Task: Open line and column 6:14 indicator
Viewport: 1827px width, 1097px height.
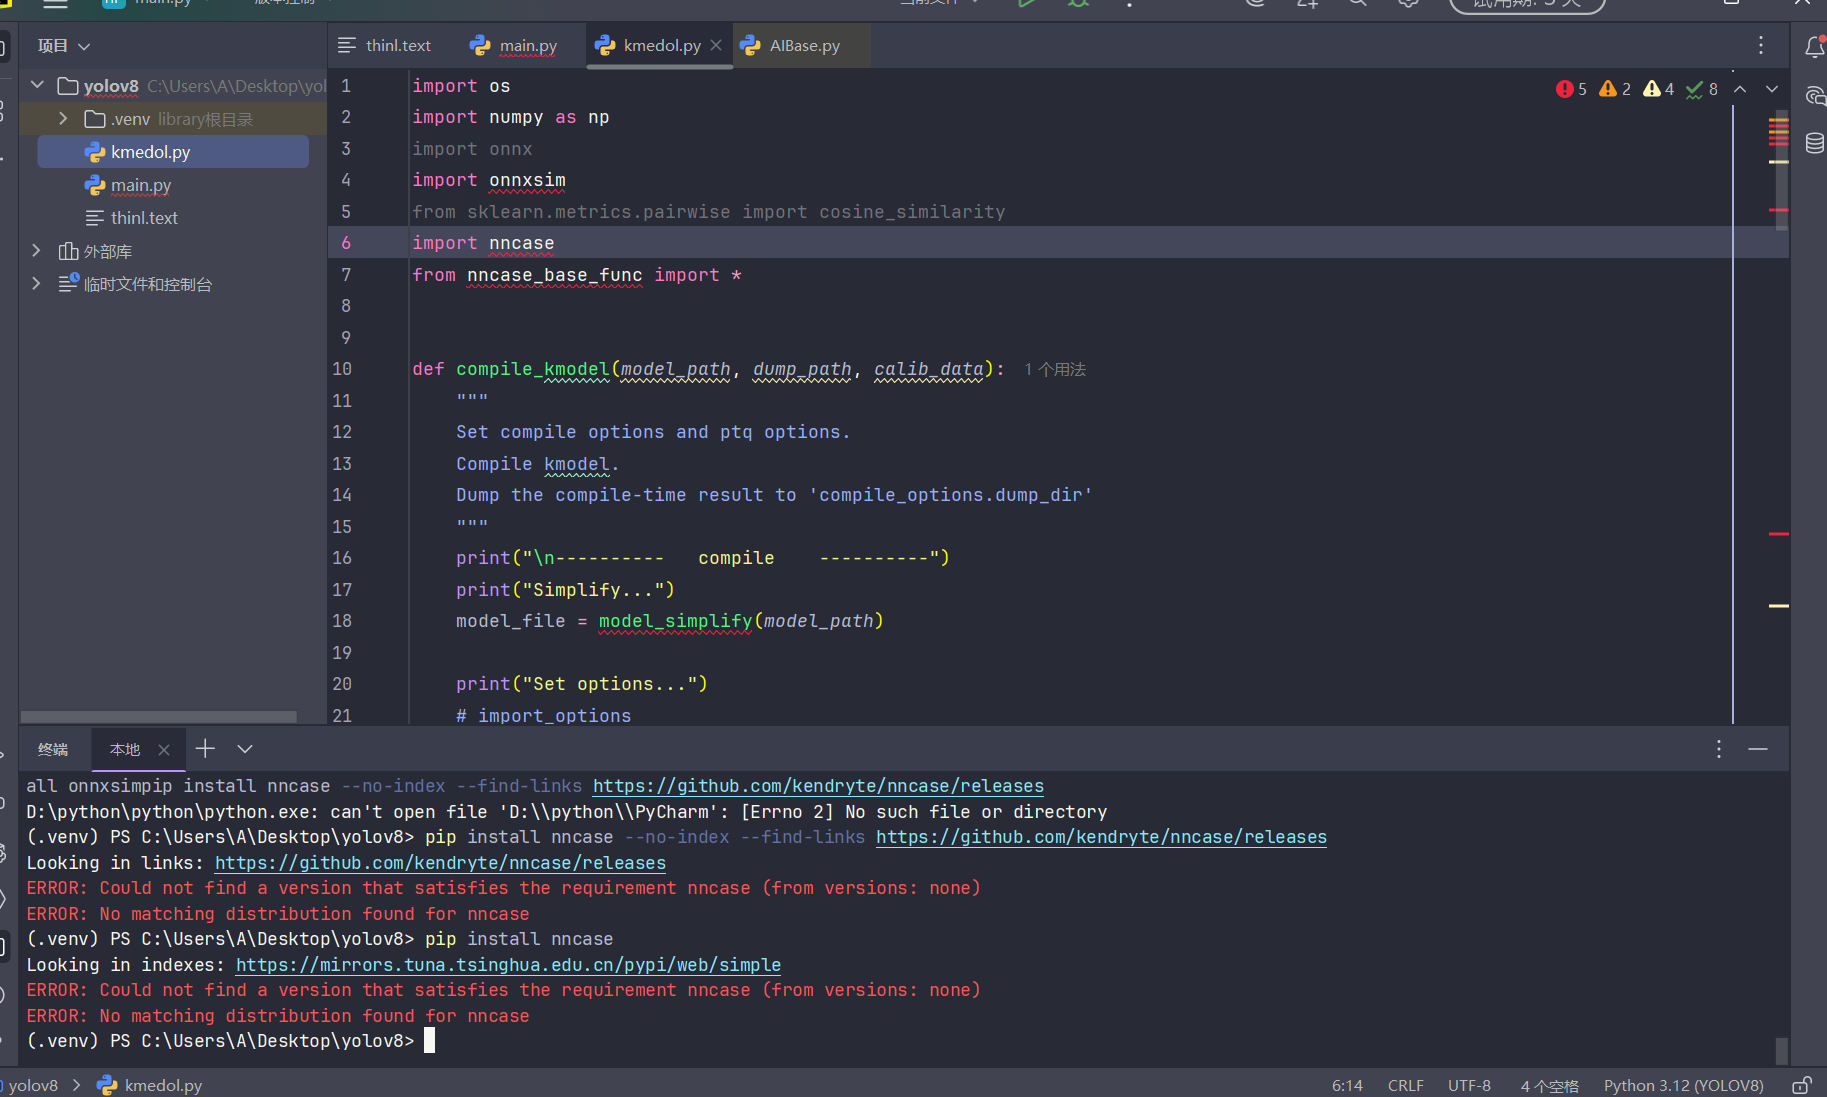Action: click(1347, 1085)
